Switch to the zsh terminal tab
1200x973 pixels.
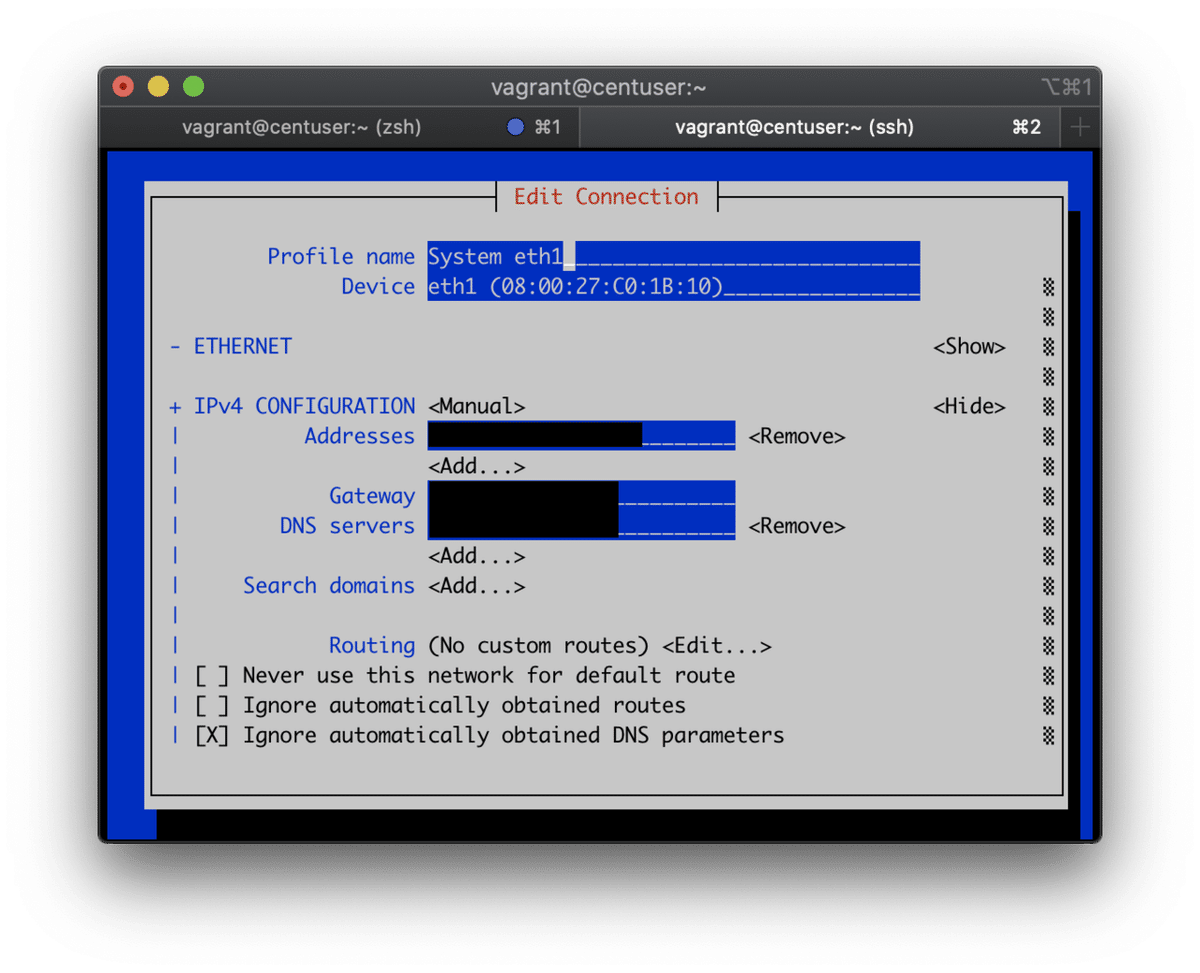coord(339,127)
